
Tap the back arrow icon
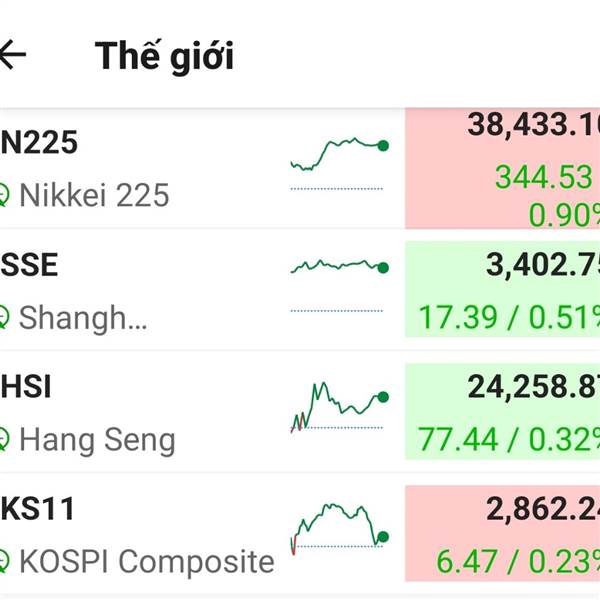tap(12, 54)
